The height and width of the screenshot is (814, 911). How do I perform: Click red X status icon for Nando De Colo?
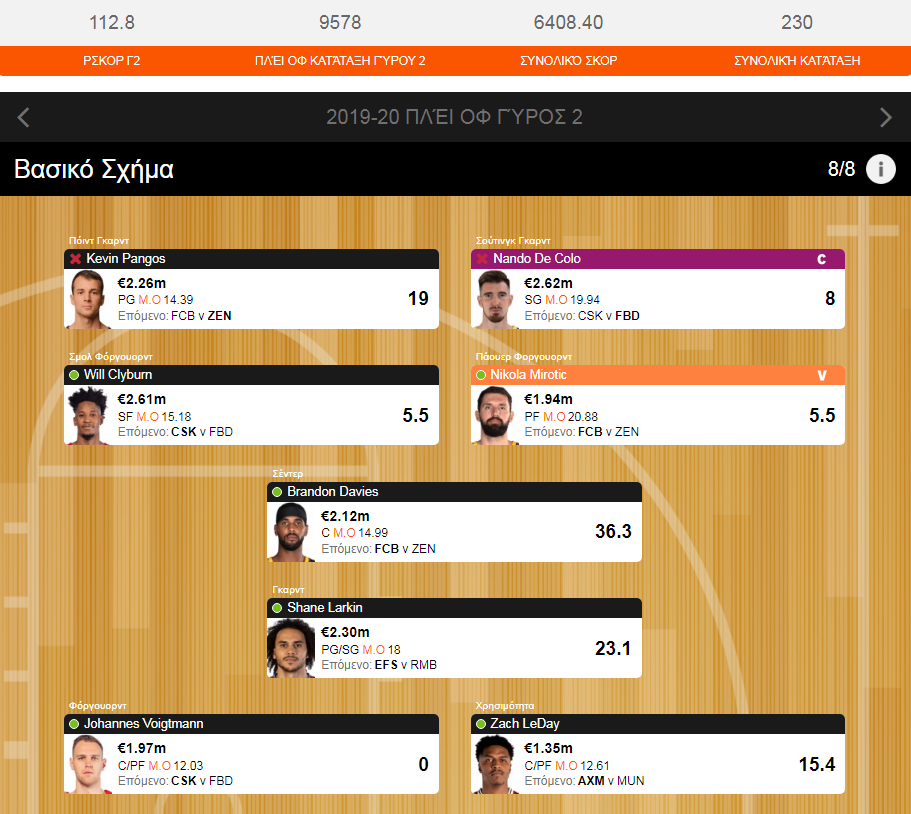click(x=482, y=259)
